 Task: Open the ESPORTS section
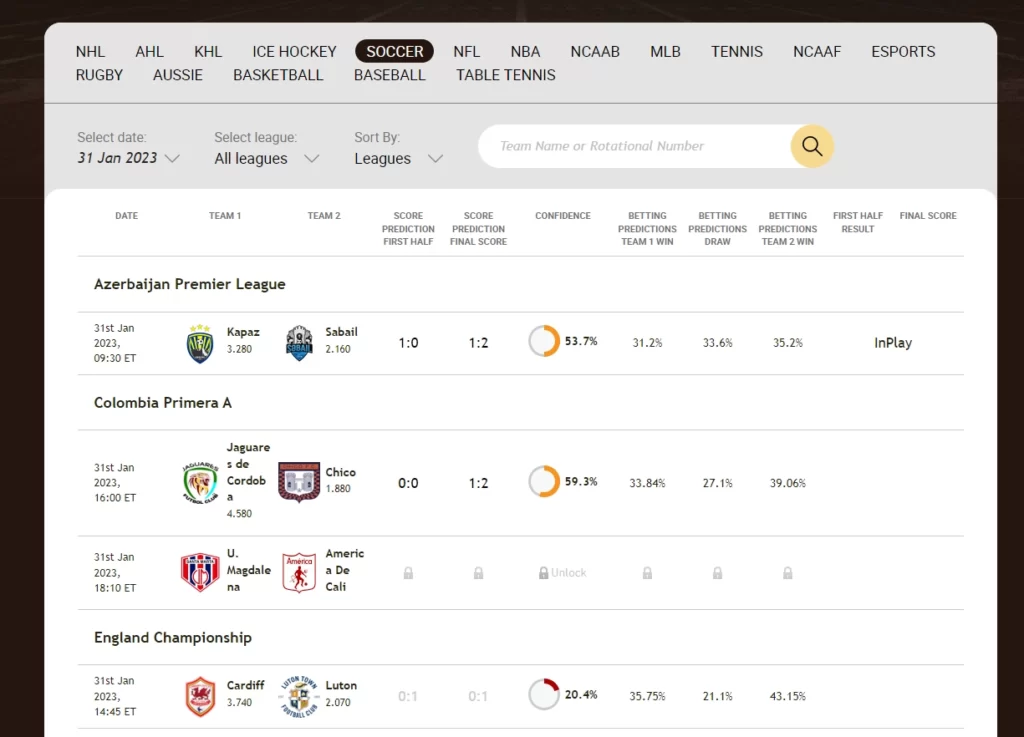902,51
